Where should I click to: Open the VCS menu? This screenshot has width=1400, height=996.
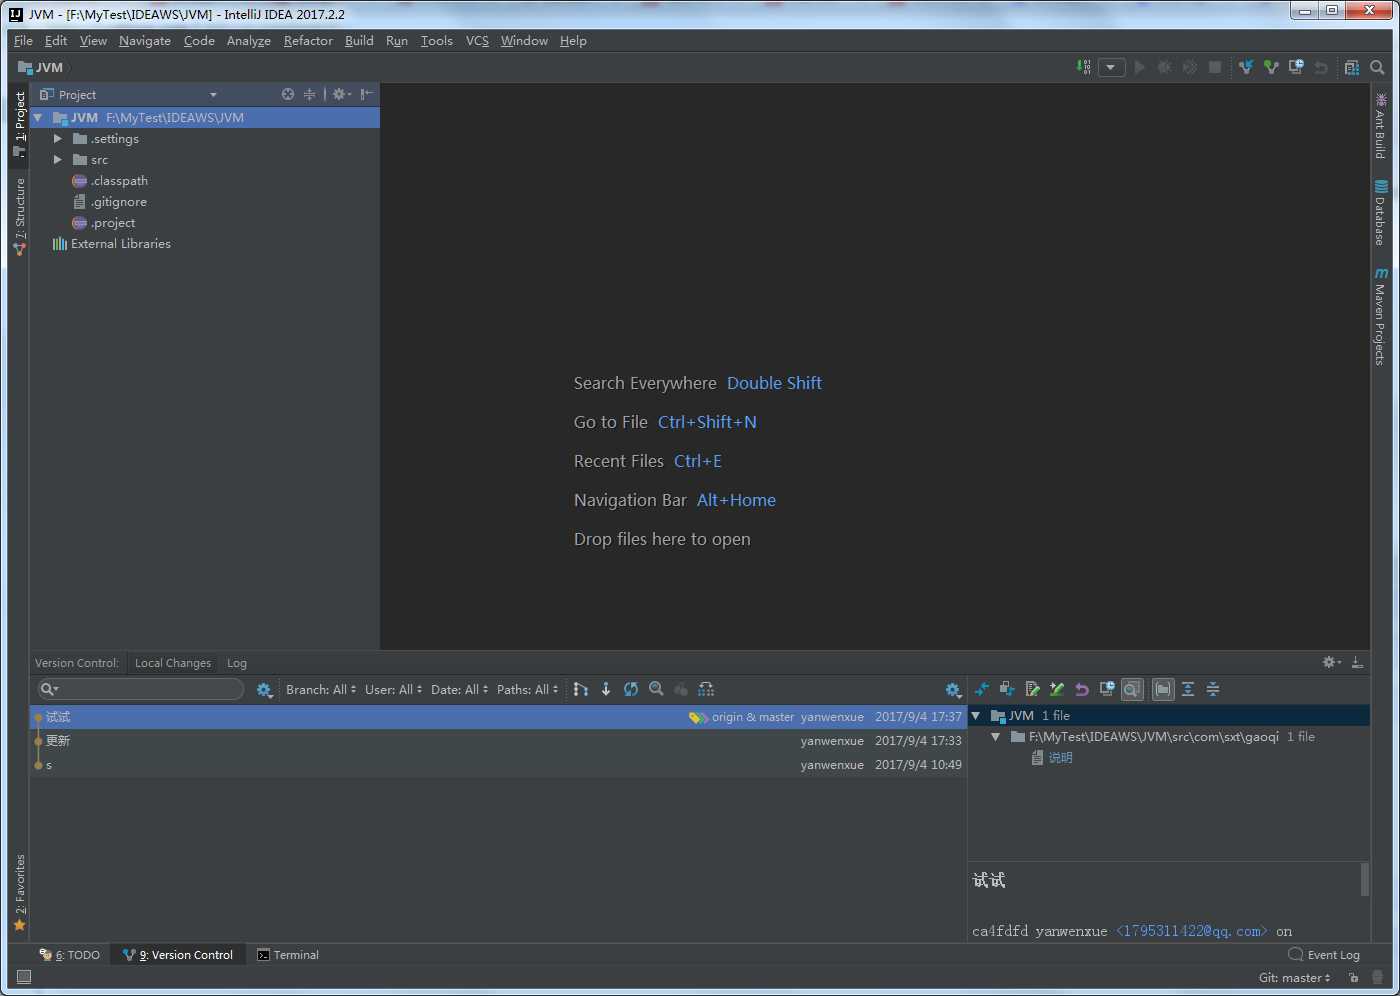(477, 41)
